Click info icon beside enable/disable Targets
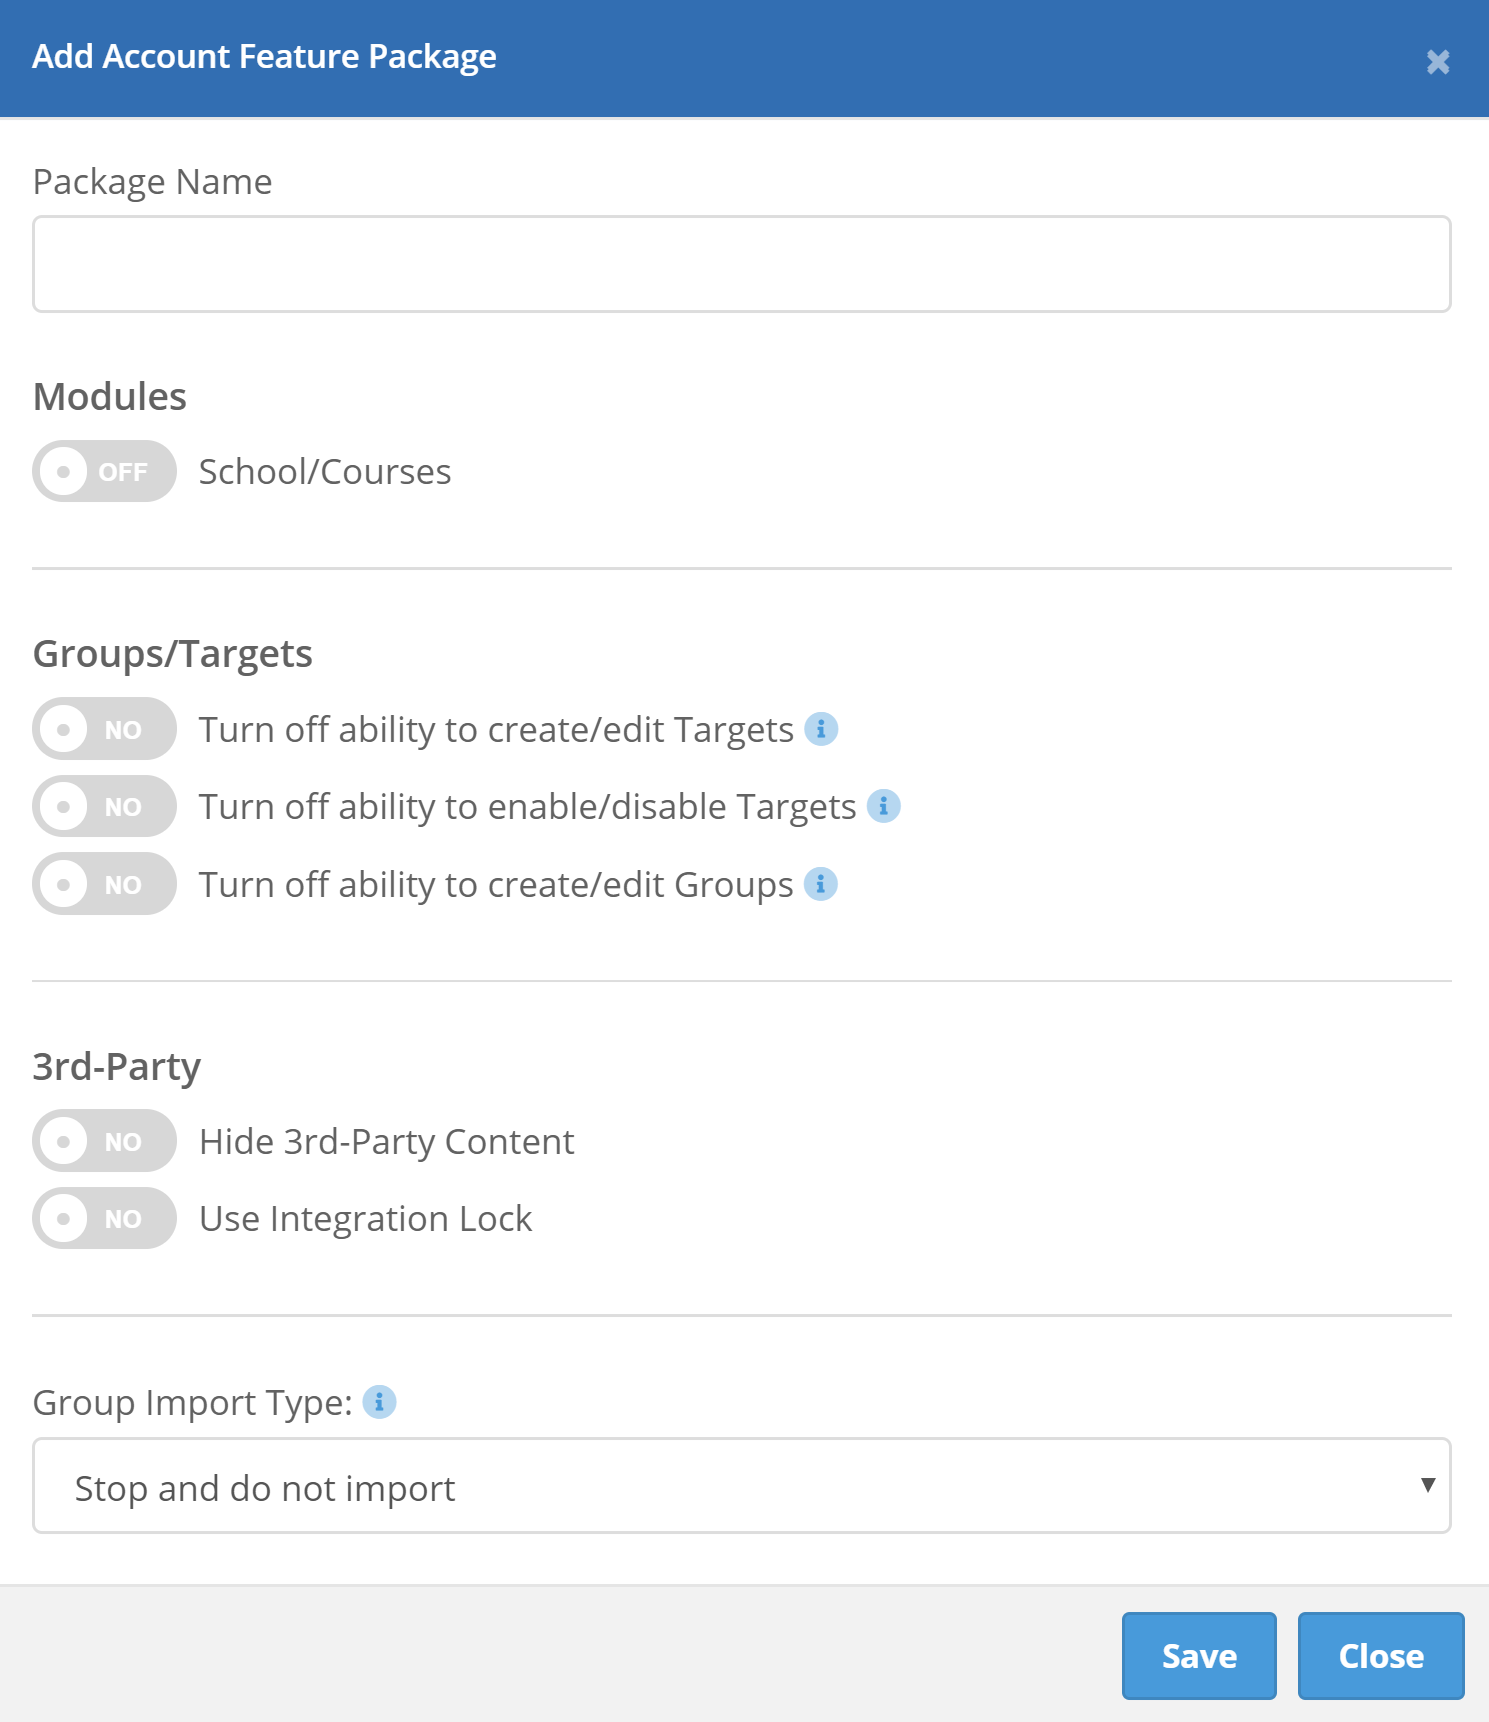1489x1722 pixels. tap(883, 806)
